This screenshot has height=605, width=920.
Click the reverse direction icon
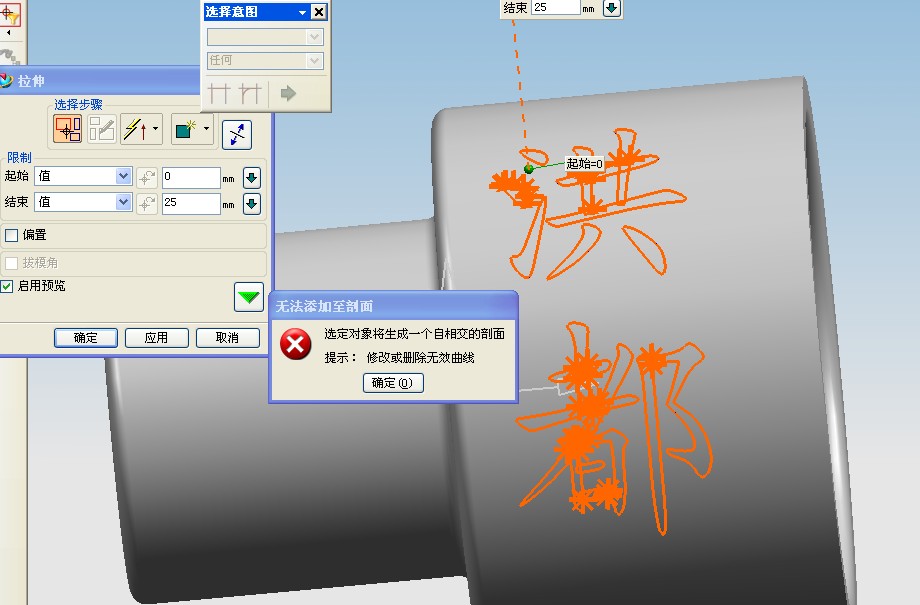(x=237, y=134)
